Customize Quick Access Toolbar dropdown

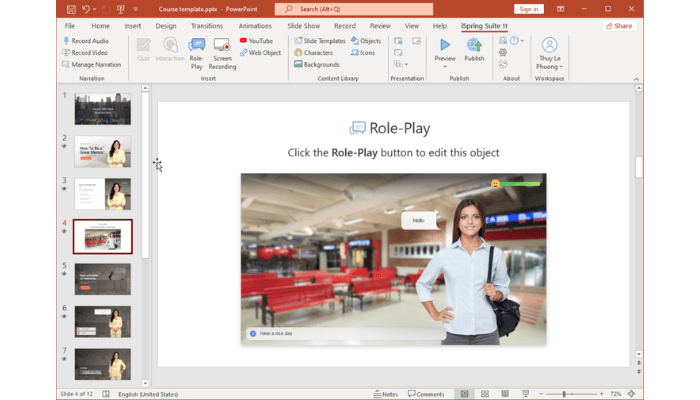coord(135,9)
